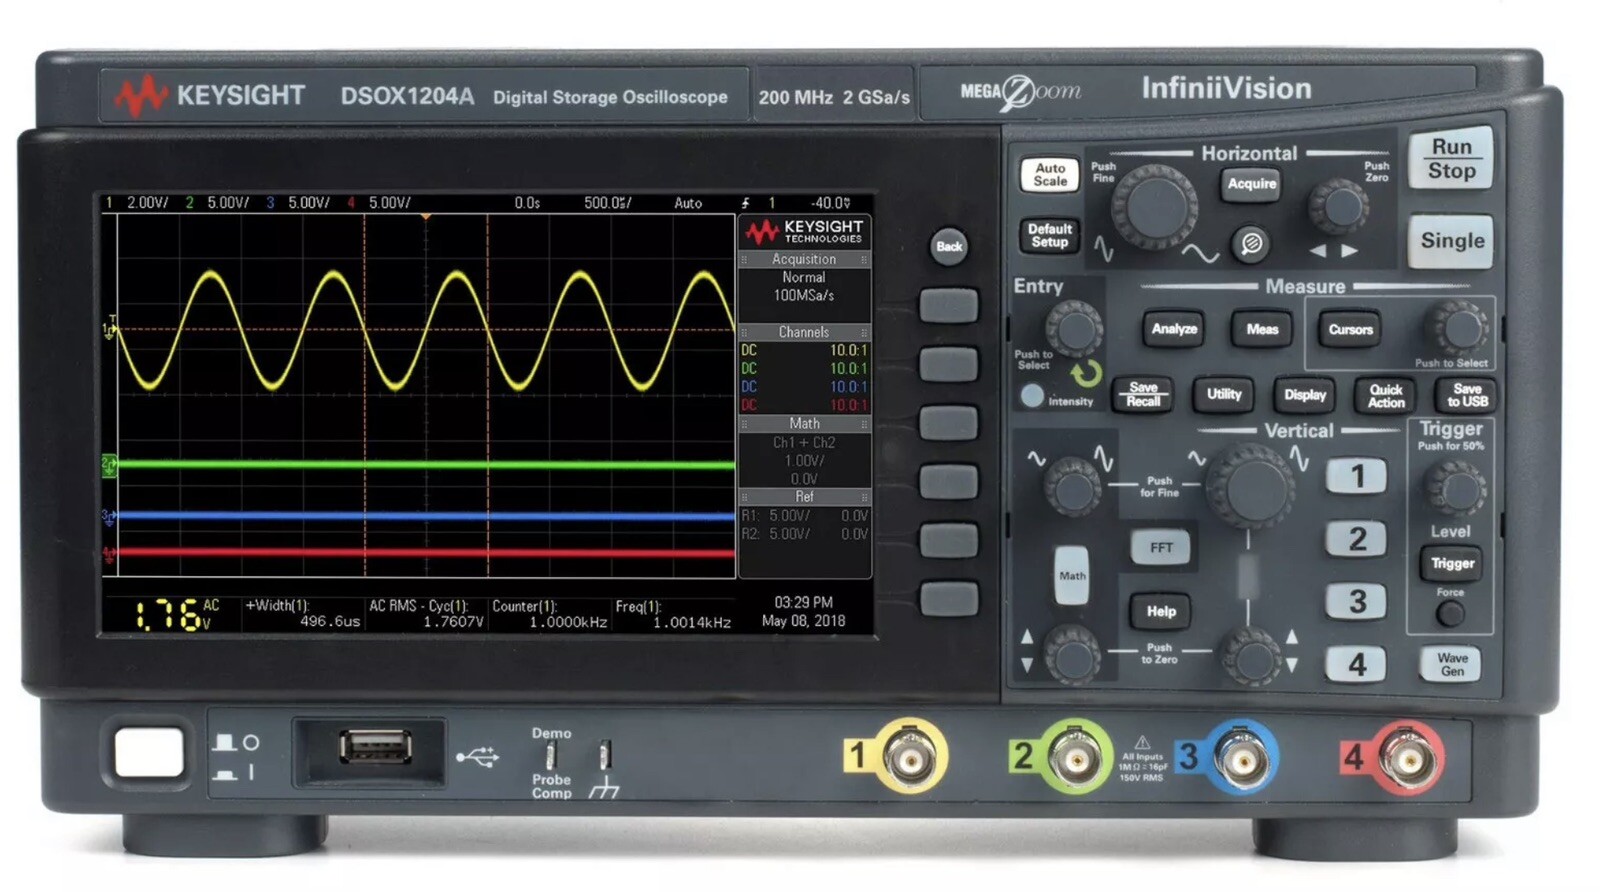
Task: Click the orange trigger time marker above waveform
Action: tap(426, 216)
